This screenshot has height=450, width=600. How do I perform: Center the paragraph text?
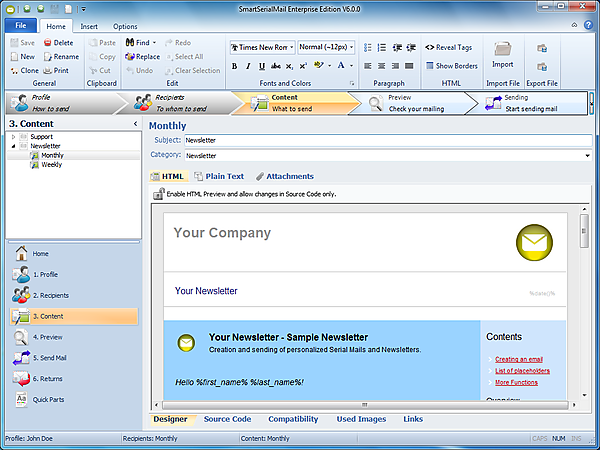[382, 66]
